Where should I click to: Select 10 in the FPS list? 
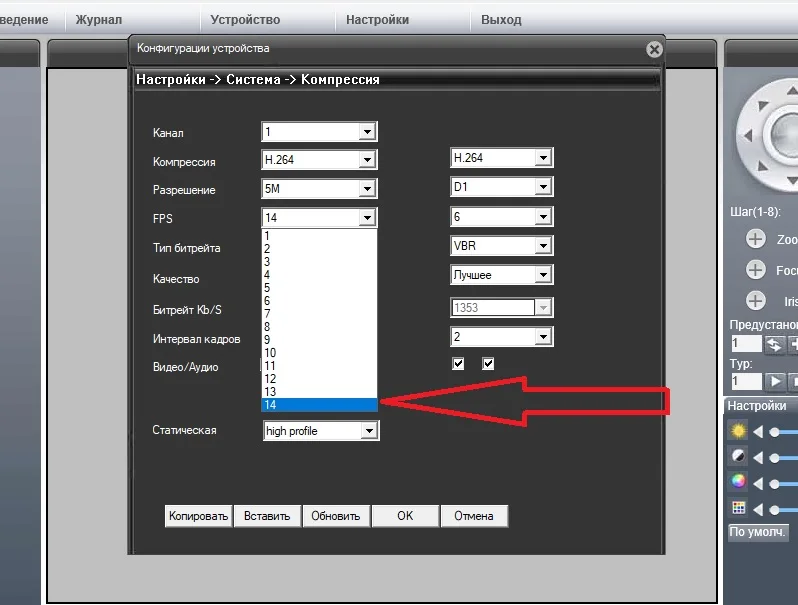point(319,353)
